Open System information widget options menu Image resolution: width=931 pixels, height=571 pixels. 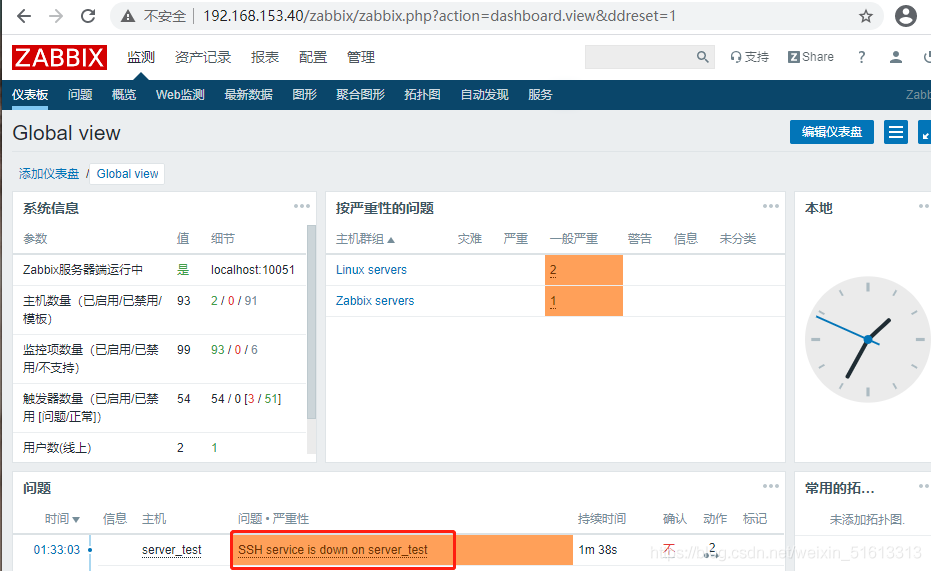302,207
